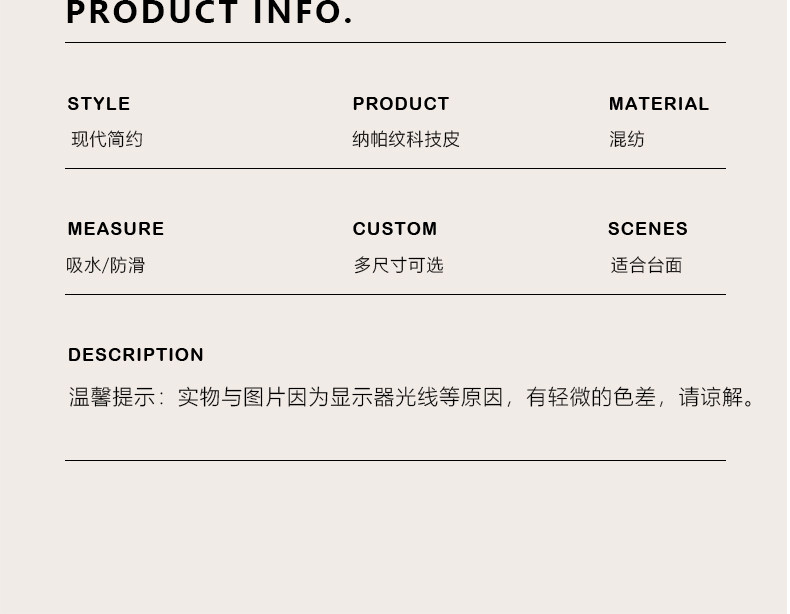
Task: Click the 混纺 material value
Action: [627, 140]
